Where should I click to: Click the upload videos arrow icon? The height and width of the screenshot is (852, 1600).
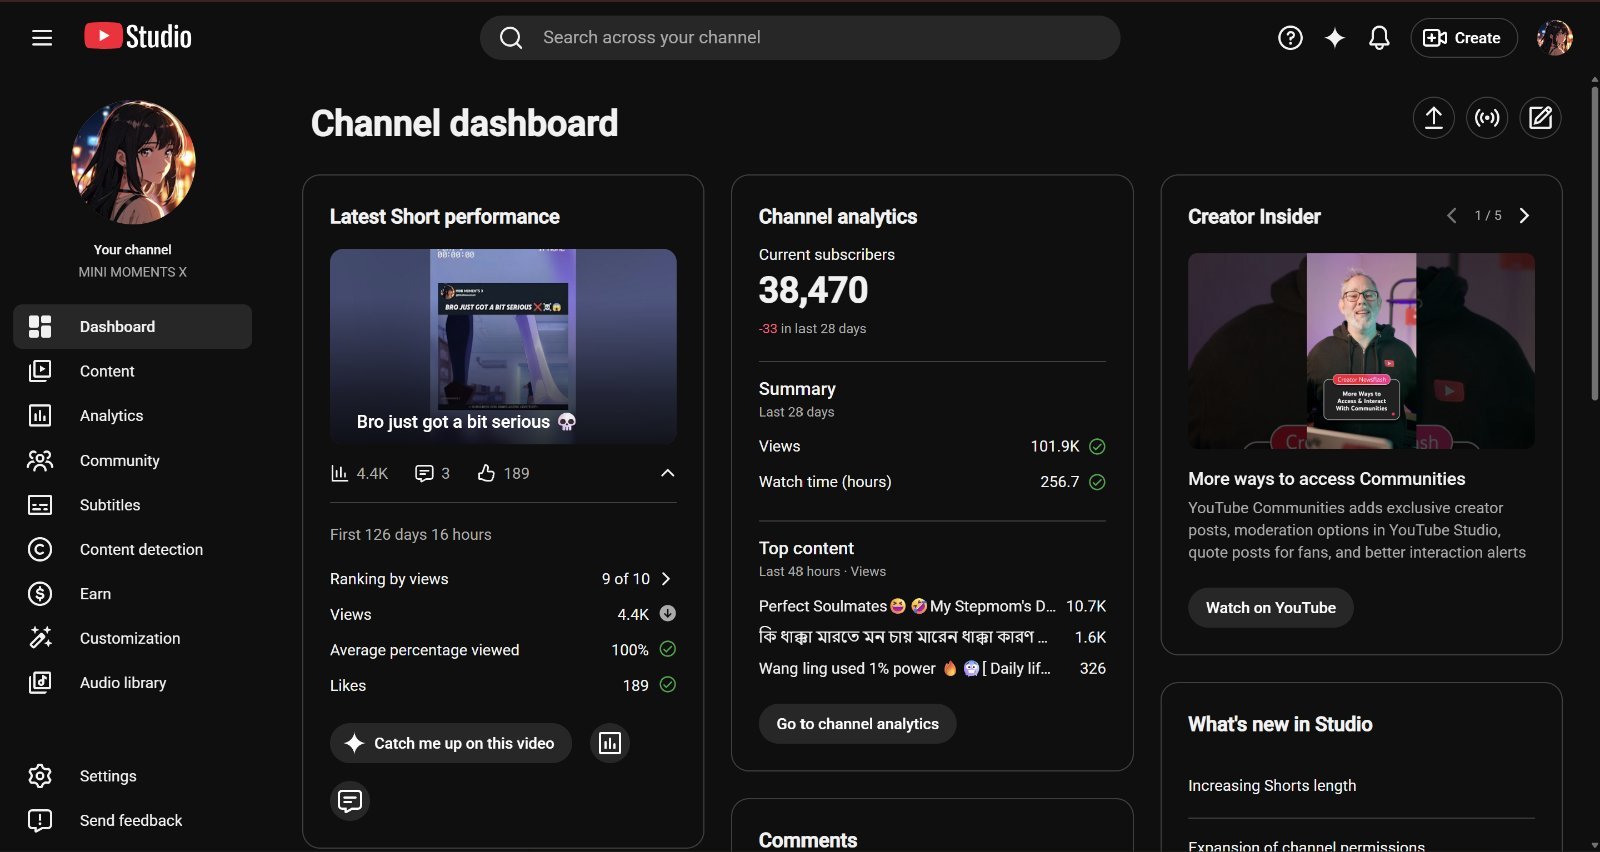[x=1434, y=118]
